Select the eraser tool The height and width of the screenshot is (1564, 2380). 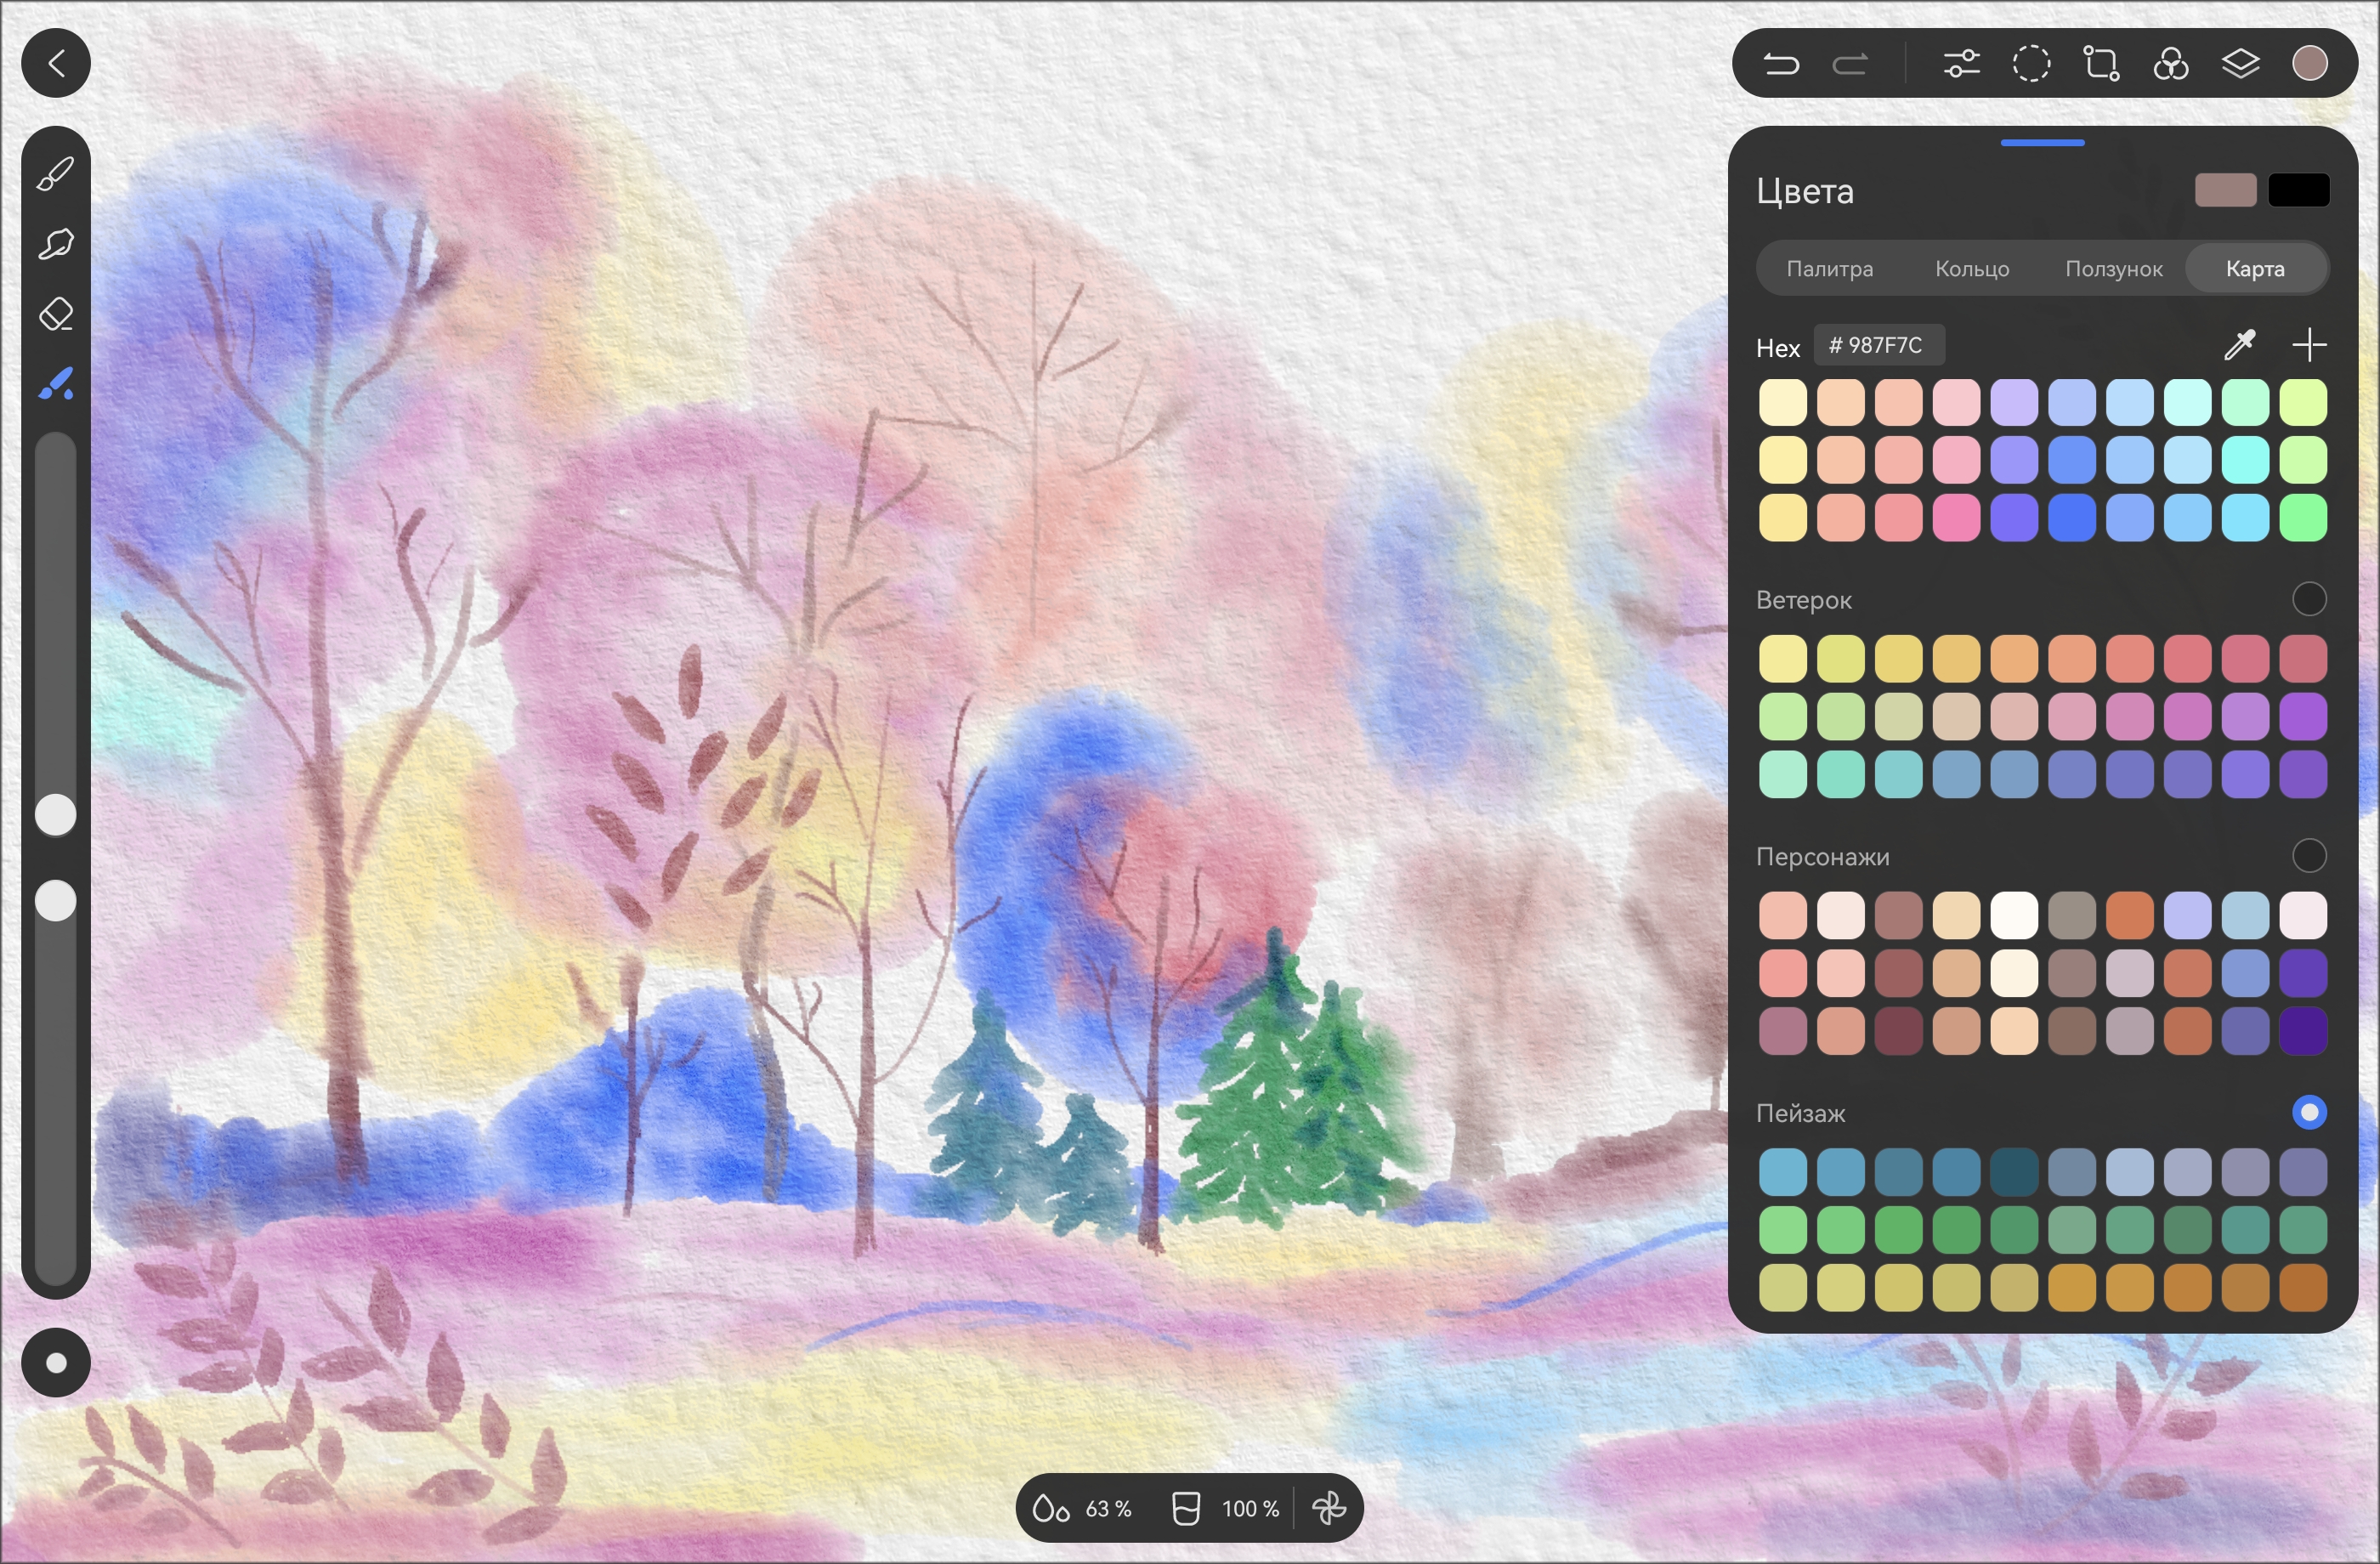56,314
